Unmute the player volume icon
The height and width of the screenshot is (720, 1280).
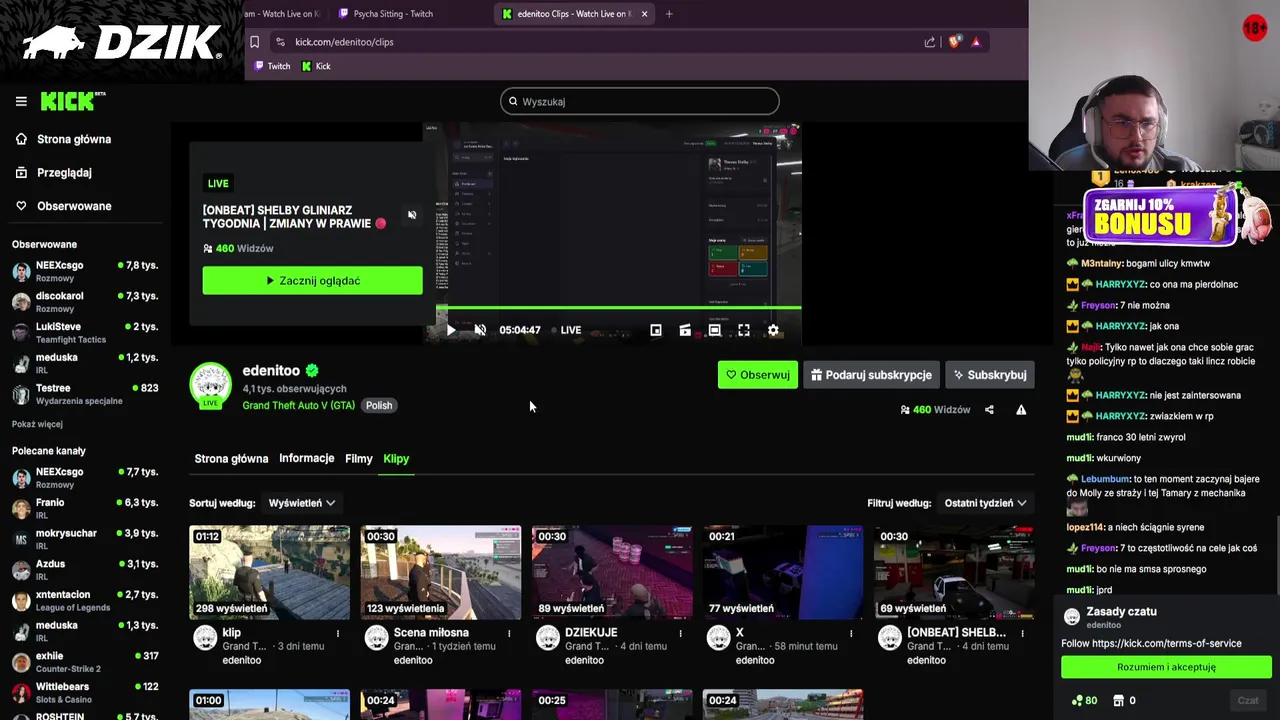coord(480,330)
